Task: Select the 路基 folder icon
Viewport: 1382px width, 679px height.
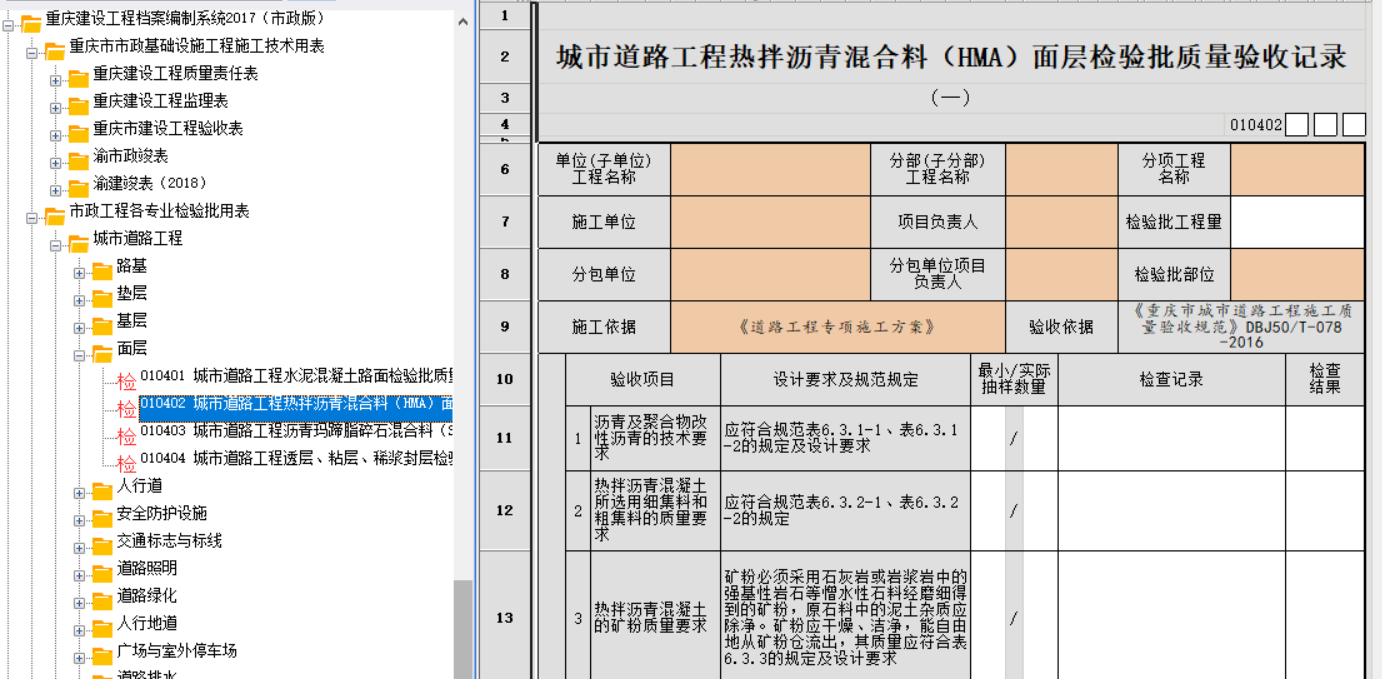Action: (x=102, y=270)
